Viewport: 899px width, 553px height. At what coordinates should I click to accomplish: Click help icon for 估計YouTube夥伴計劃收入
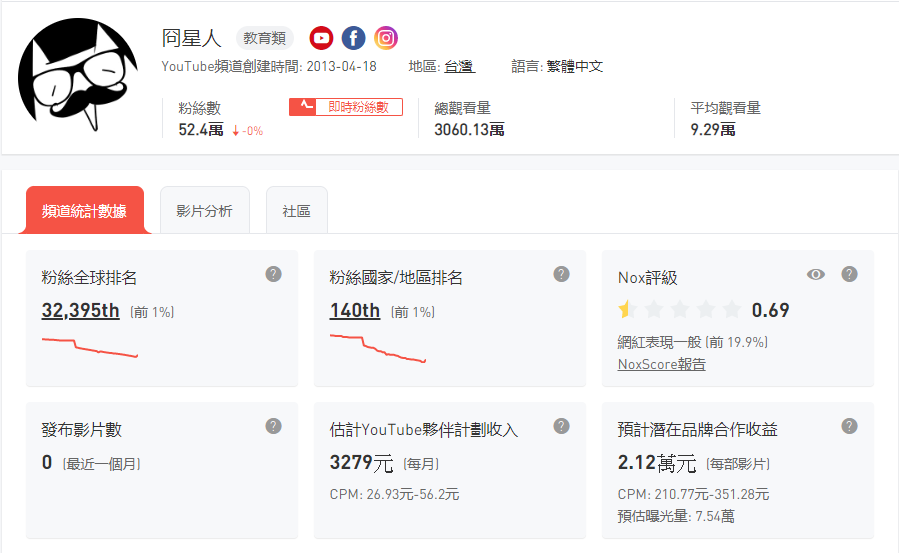(x=561, y=426)
